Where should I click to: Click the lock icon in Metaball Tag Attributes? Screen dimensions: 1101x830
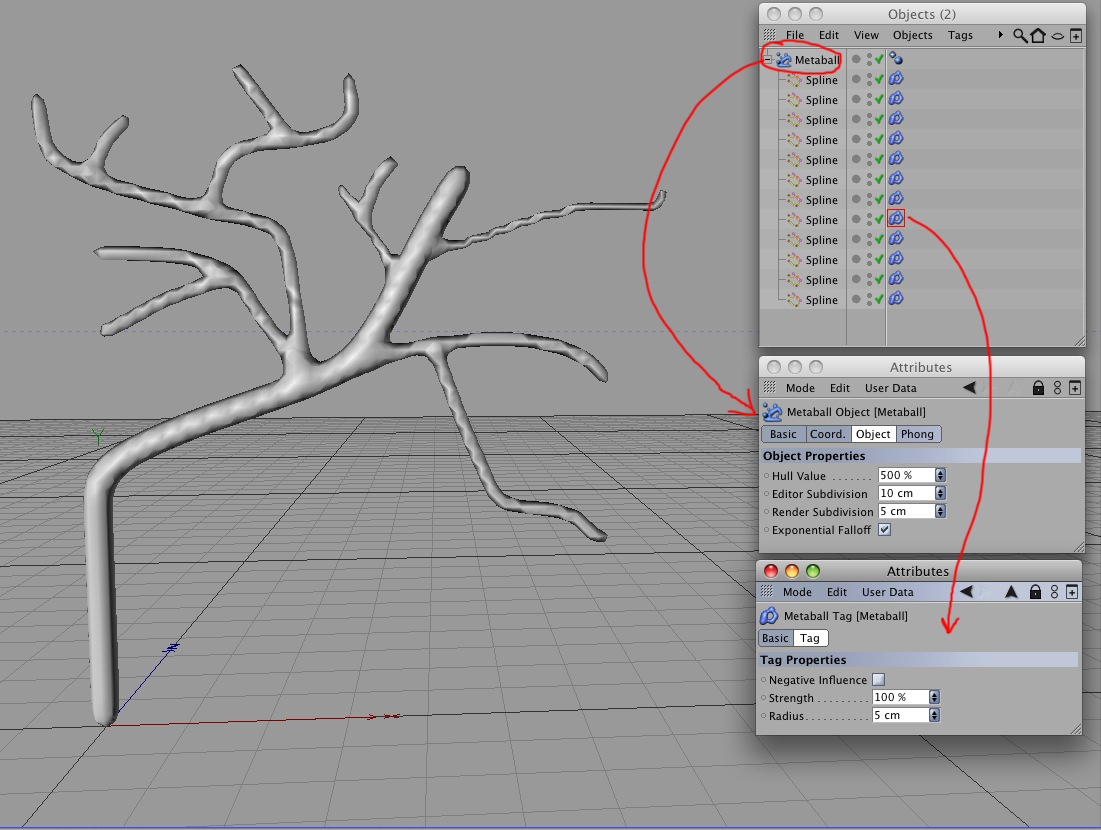click(x=1035, y=591)
